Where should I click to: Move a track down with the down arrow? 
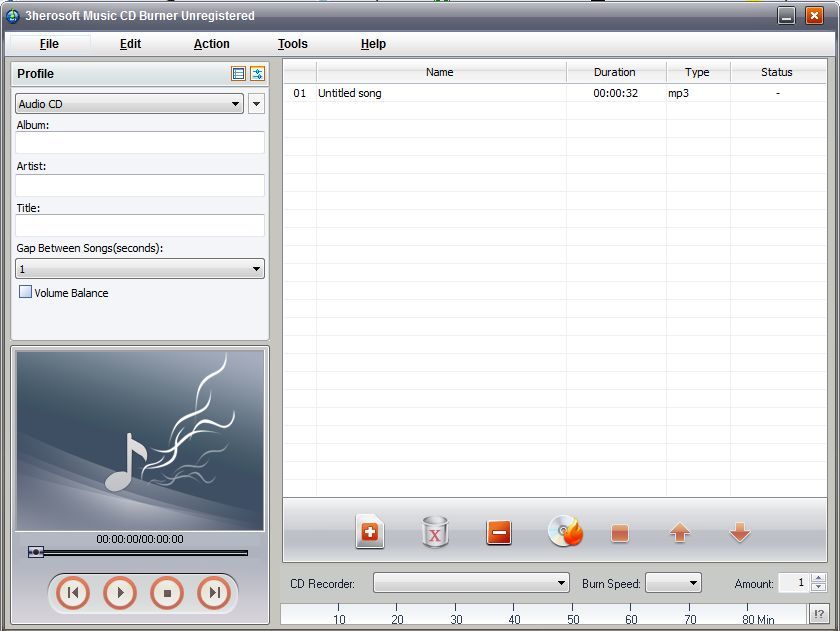[739, 533]
